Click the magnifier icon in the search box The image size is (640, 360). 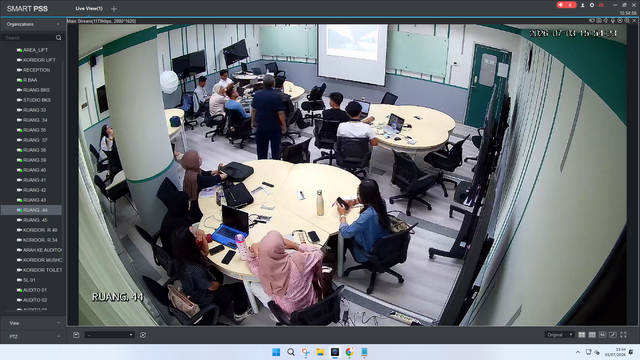click(59, 38)
